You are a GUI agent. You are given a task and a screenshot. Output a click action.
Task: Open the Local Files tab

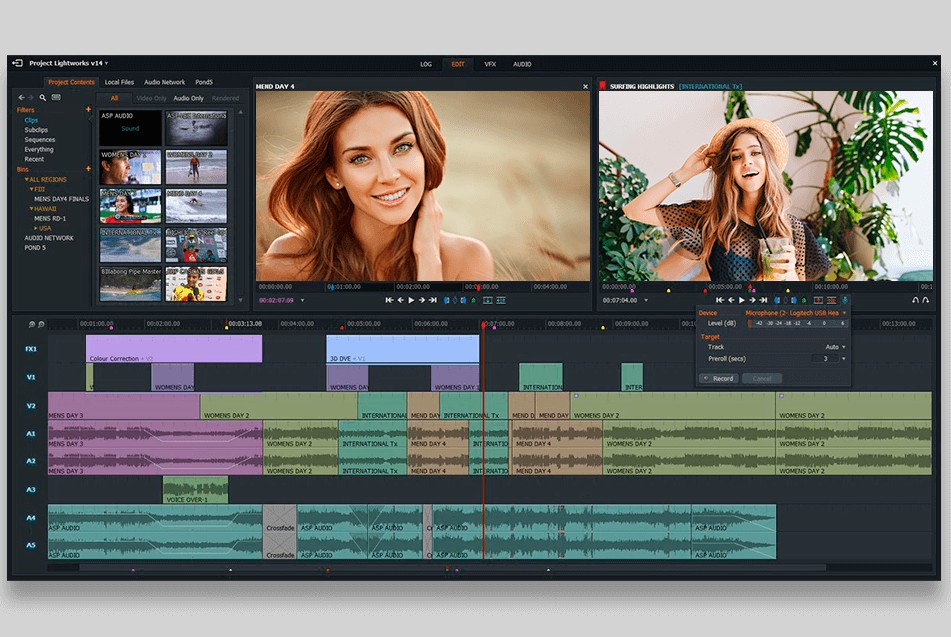coord(119,82)
